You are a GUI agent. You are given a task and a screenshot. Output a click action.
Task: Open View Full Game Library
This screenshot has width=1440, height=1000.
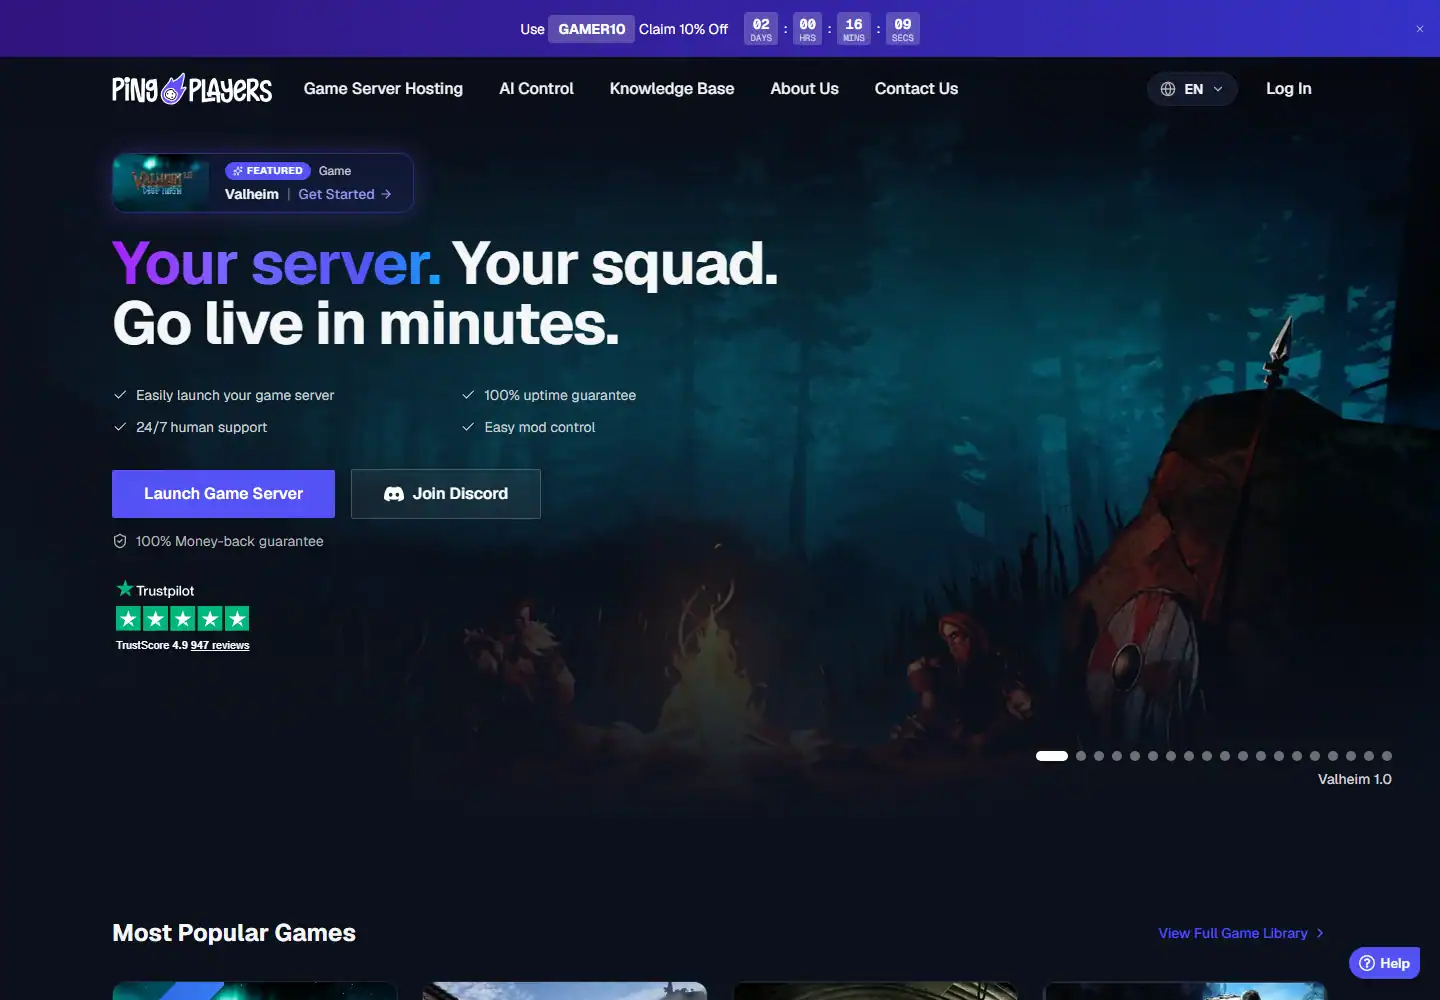pyautogui.click(x=1241, y=933)
